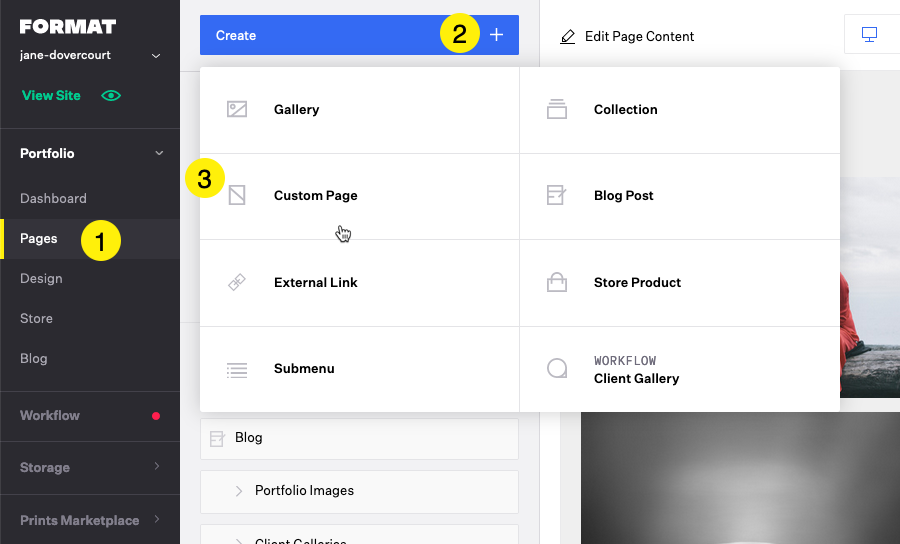Click the green View Site eye icon

click(x=111, y=95)
